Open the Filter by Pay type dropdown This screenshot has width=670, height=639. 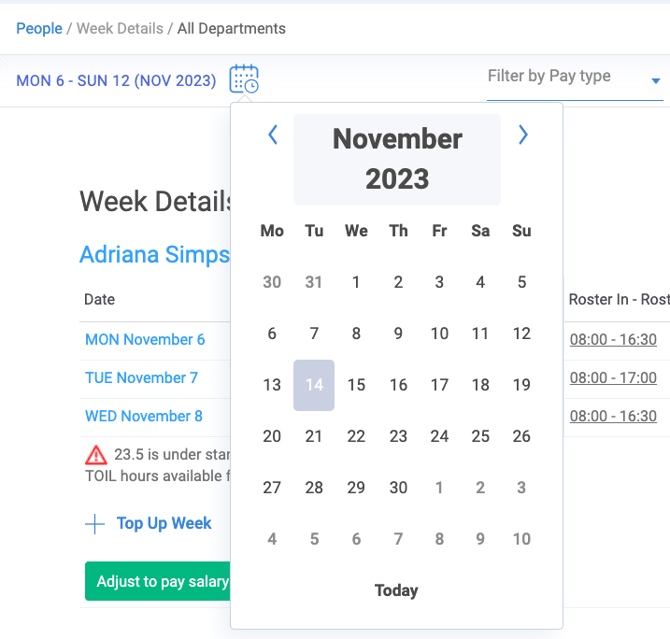[574, 78]
